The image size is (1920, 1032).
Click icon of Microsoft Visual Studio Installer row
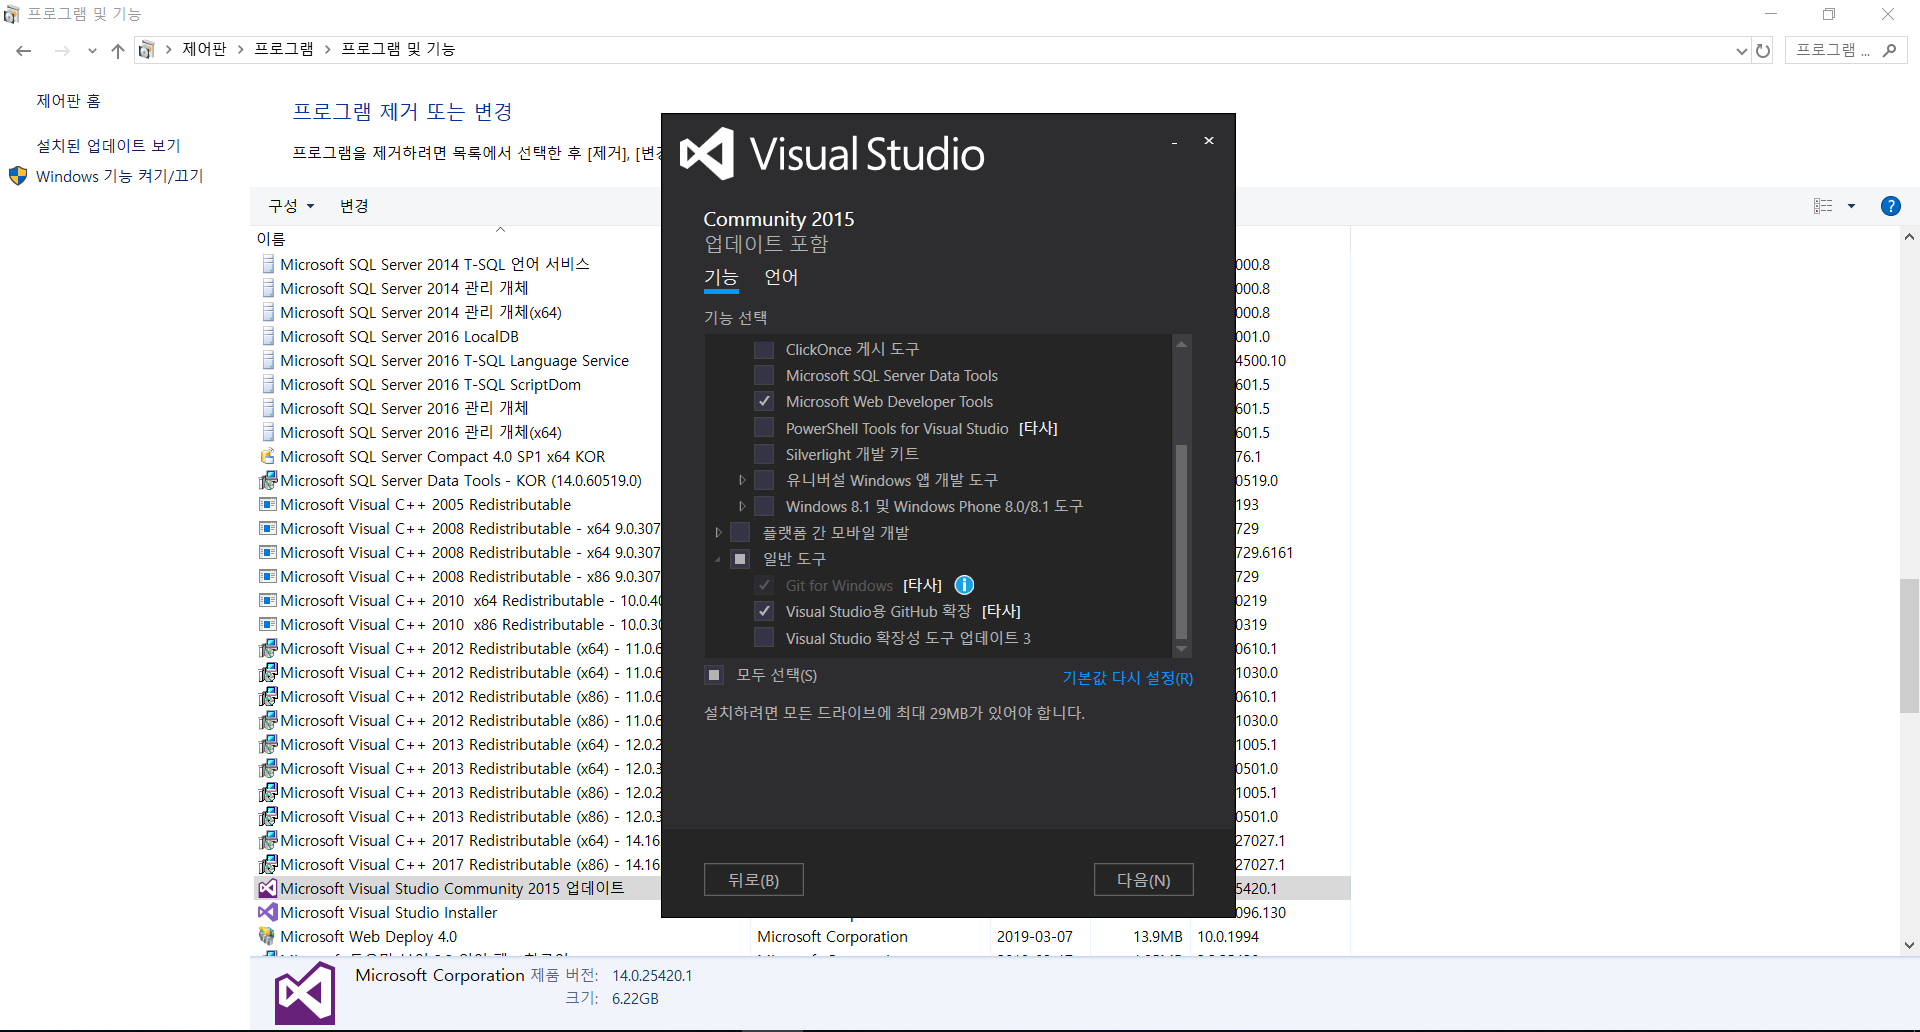click(x=268, y=912)
